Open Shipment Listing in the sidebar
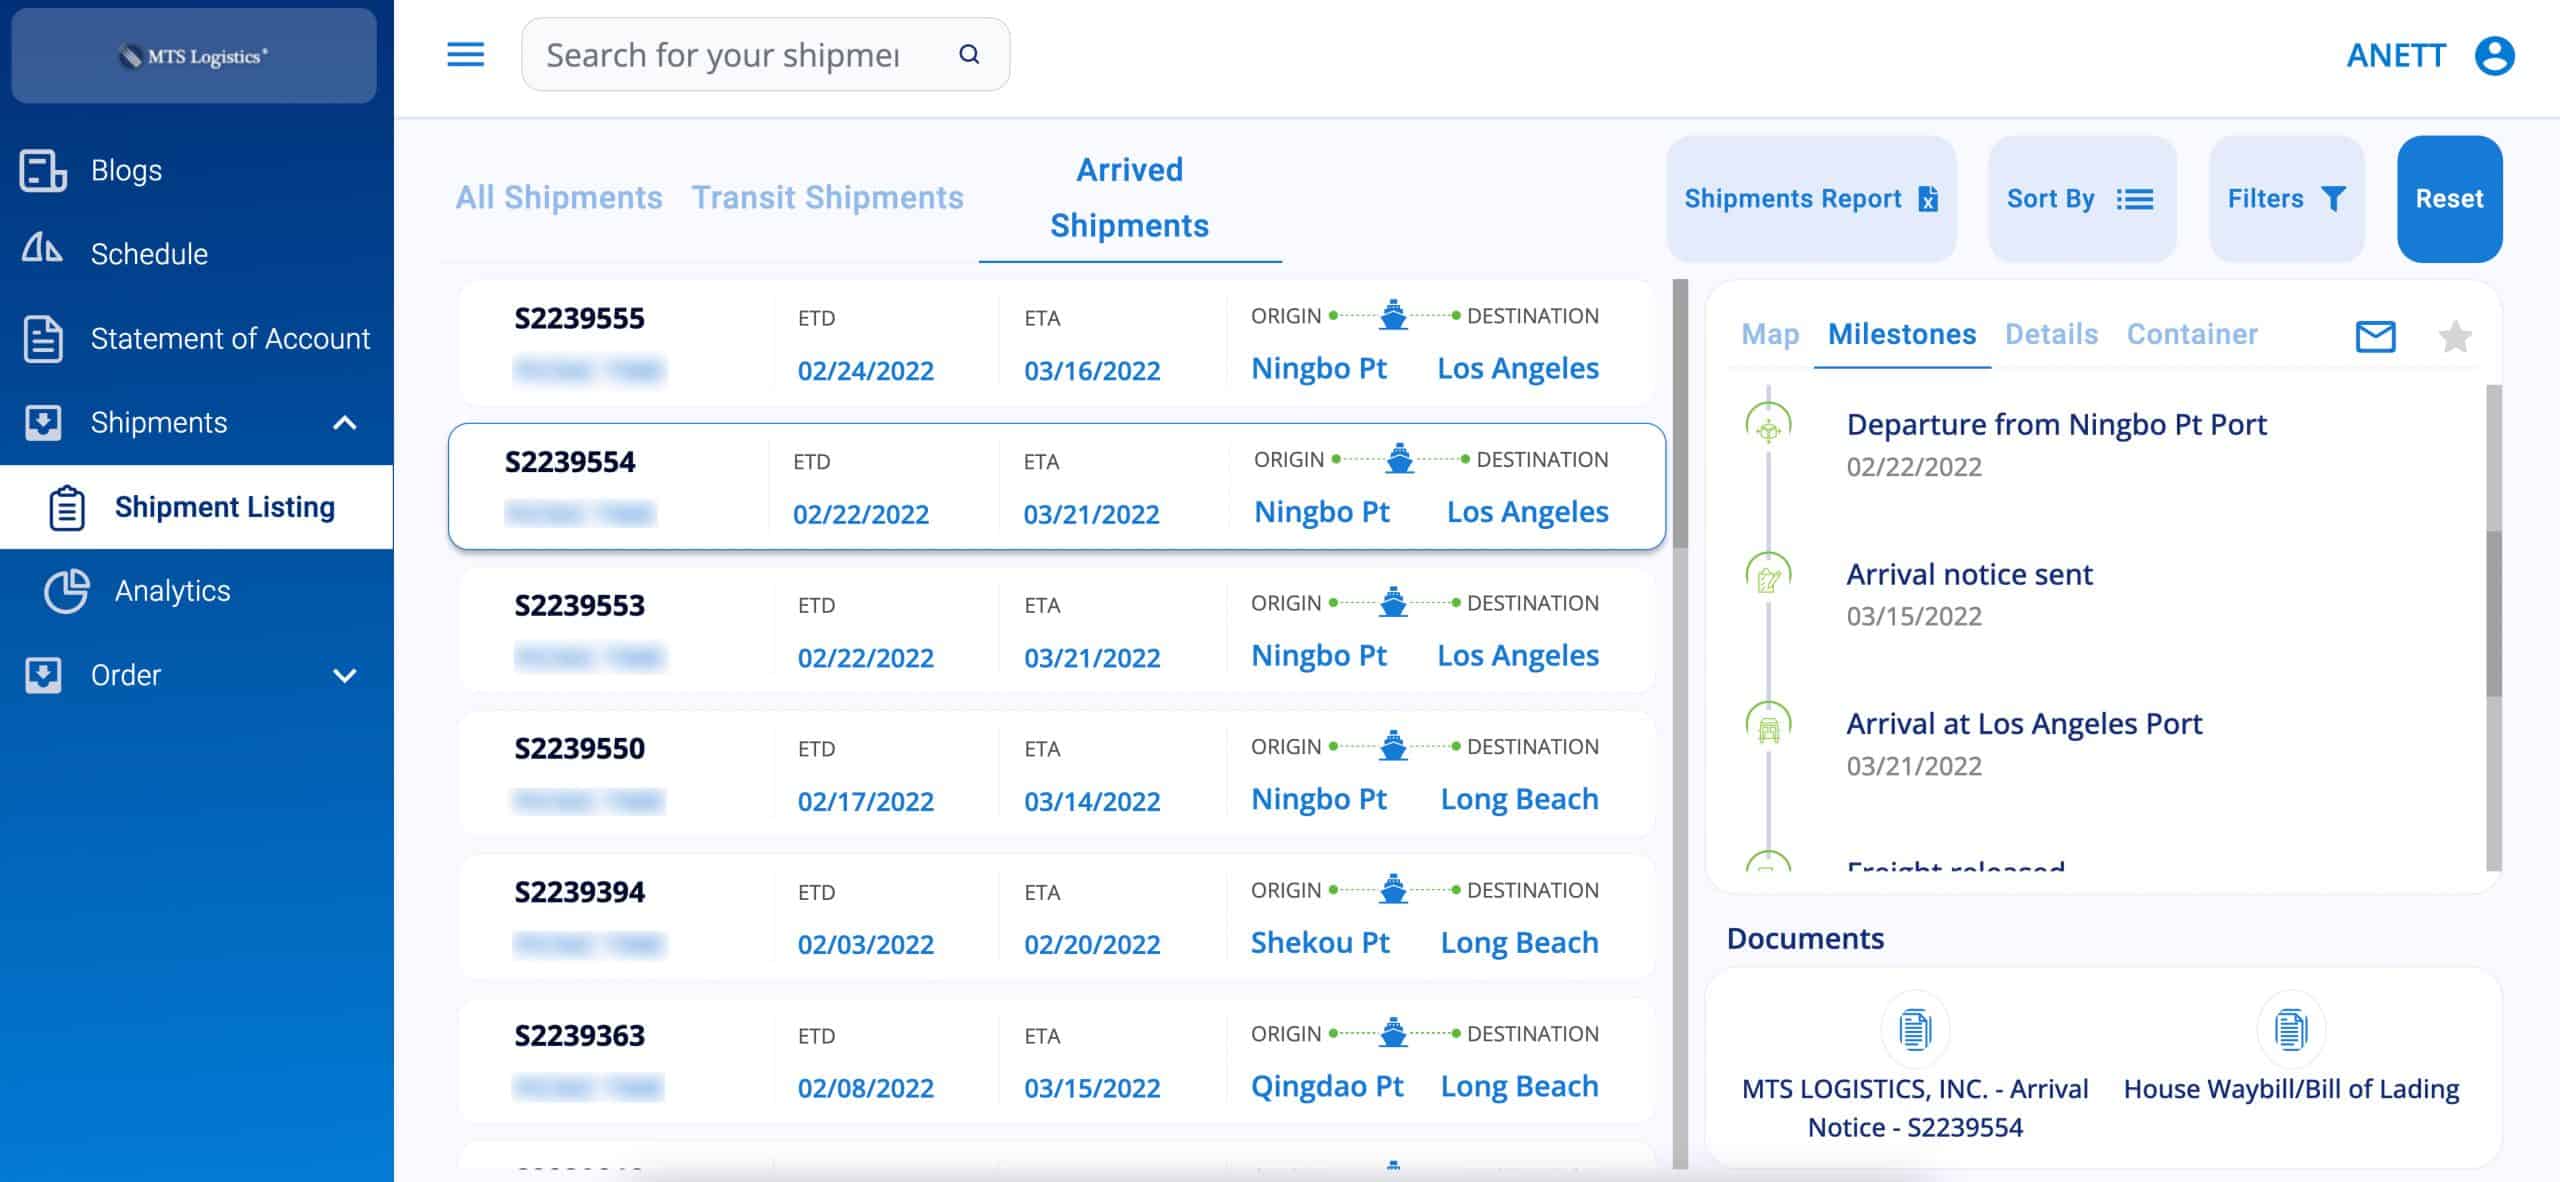Image resolution: width=2560 pixels, height=1182 pixels. click(196, 507)
